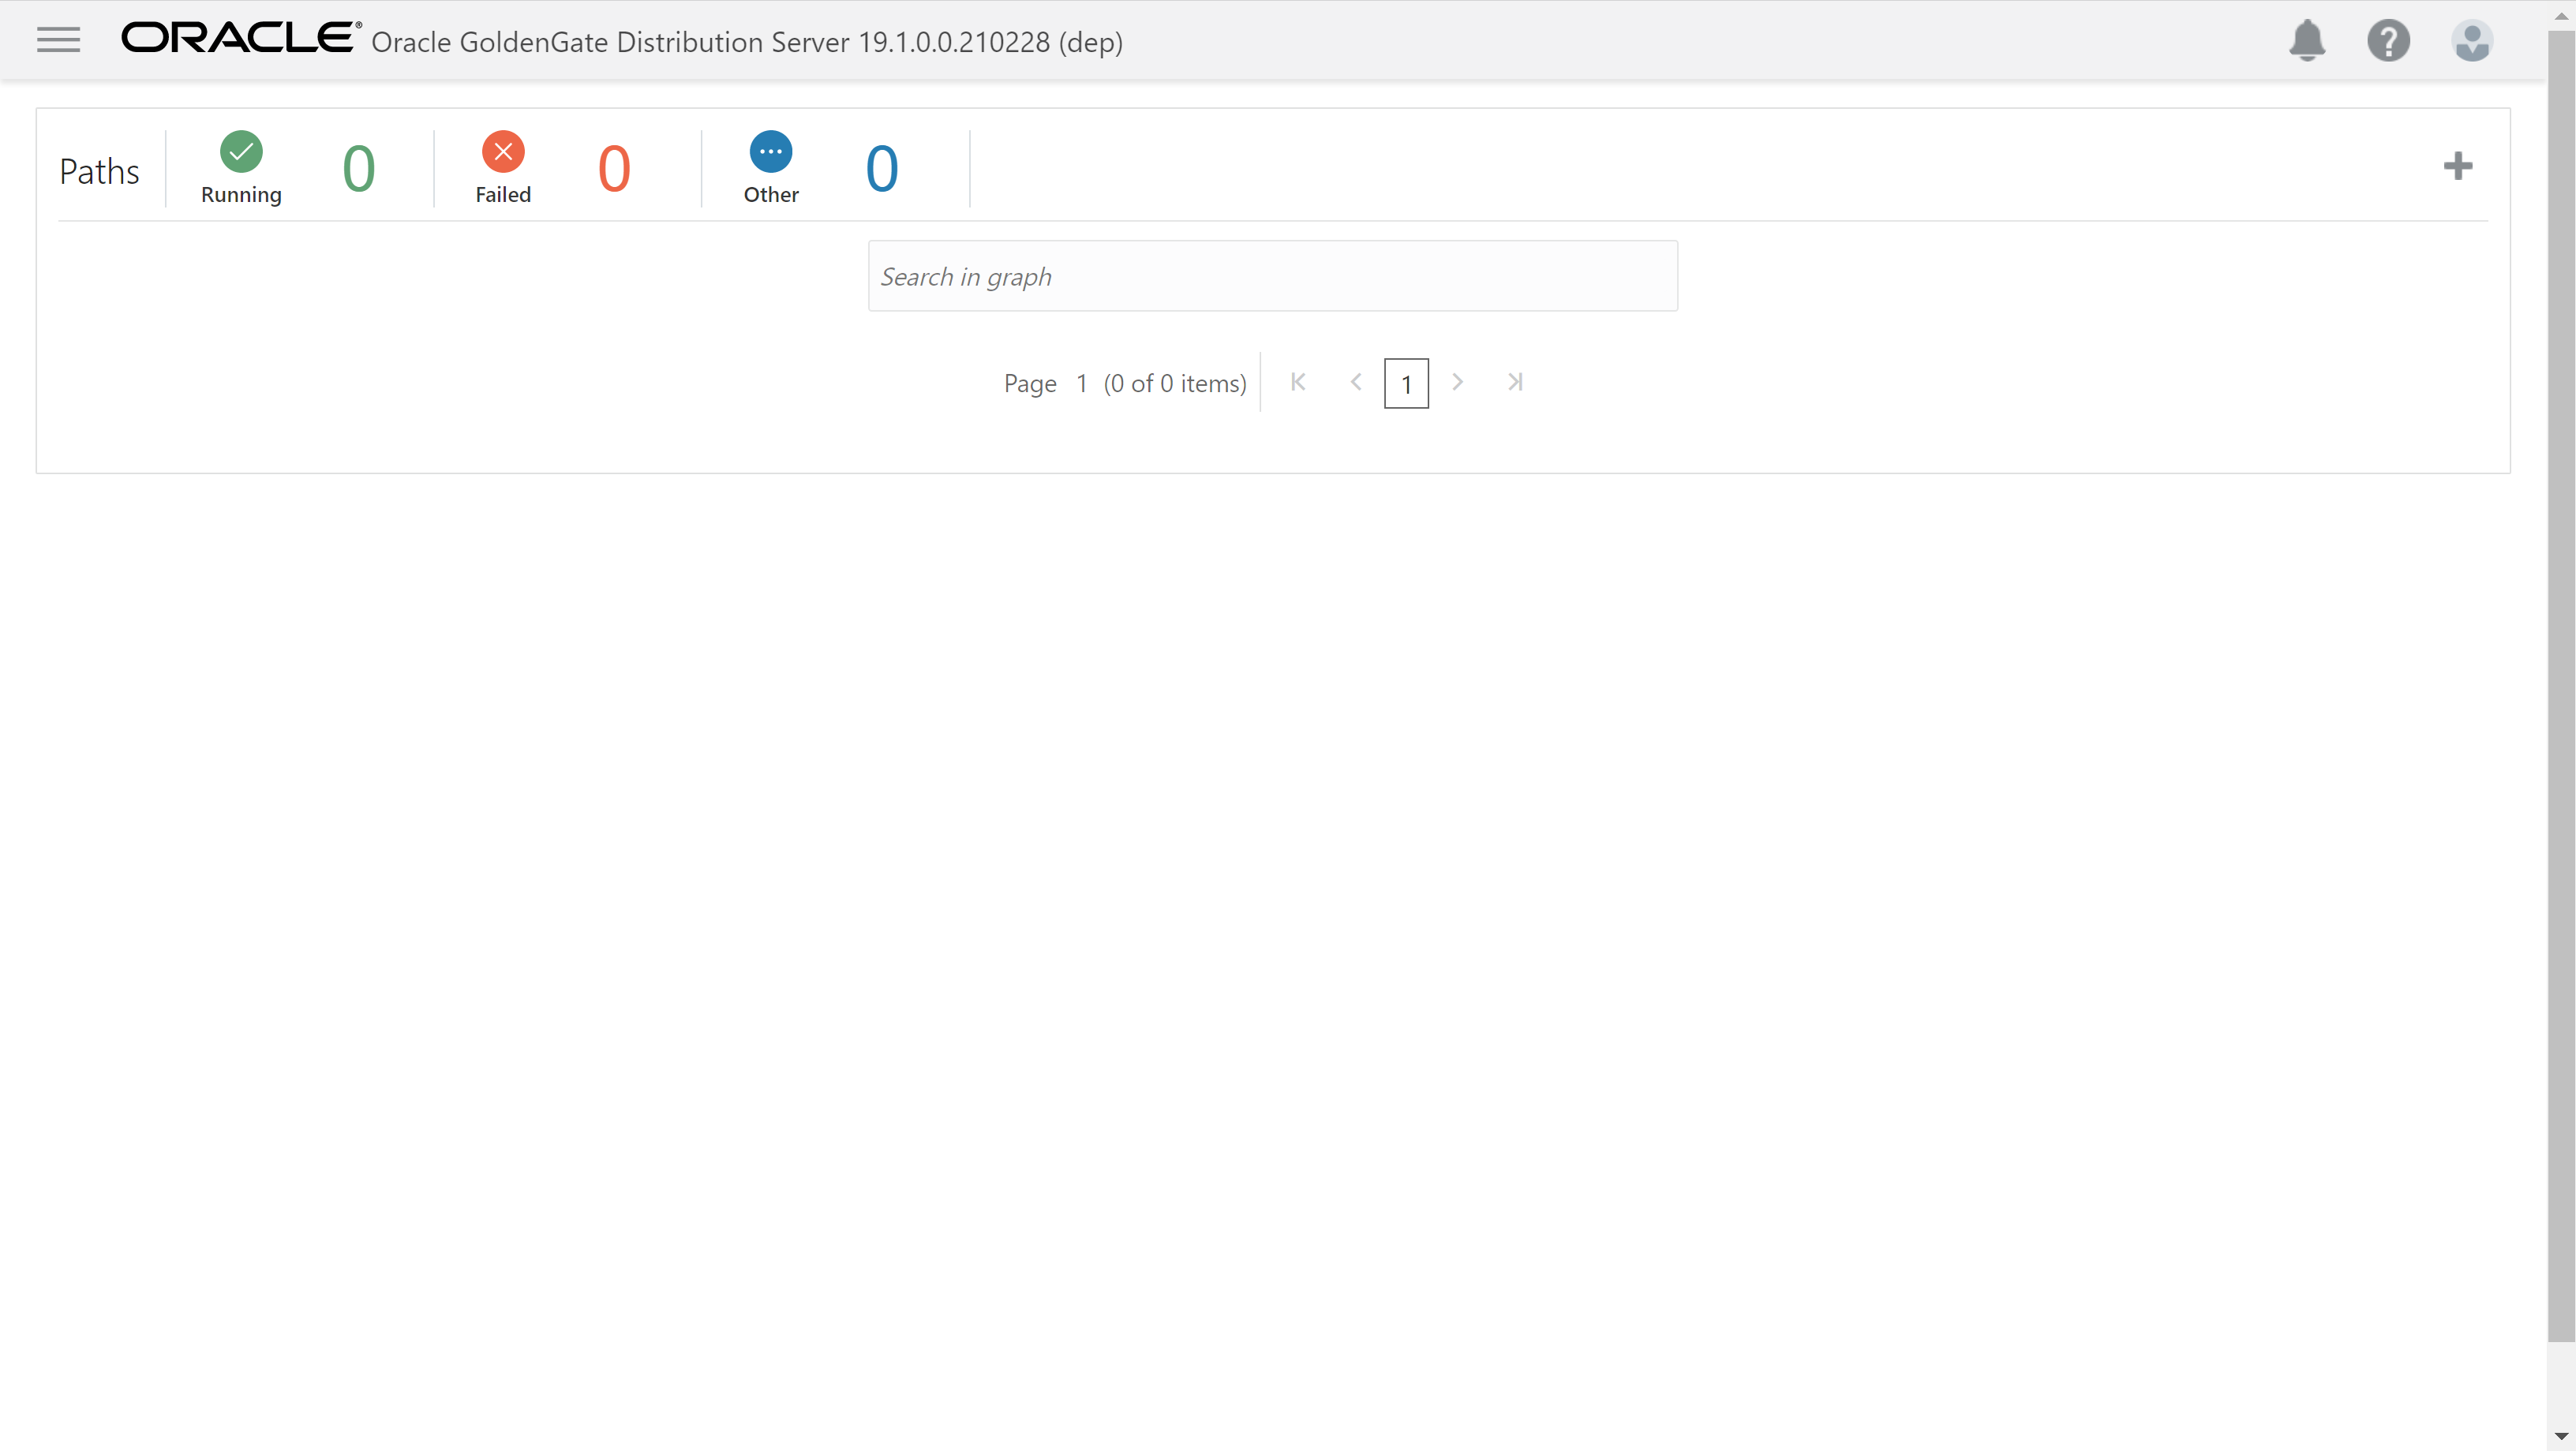Click the help question mark icon

point(2388,41)
